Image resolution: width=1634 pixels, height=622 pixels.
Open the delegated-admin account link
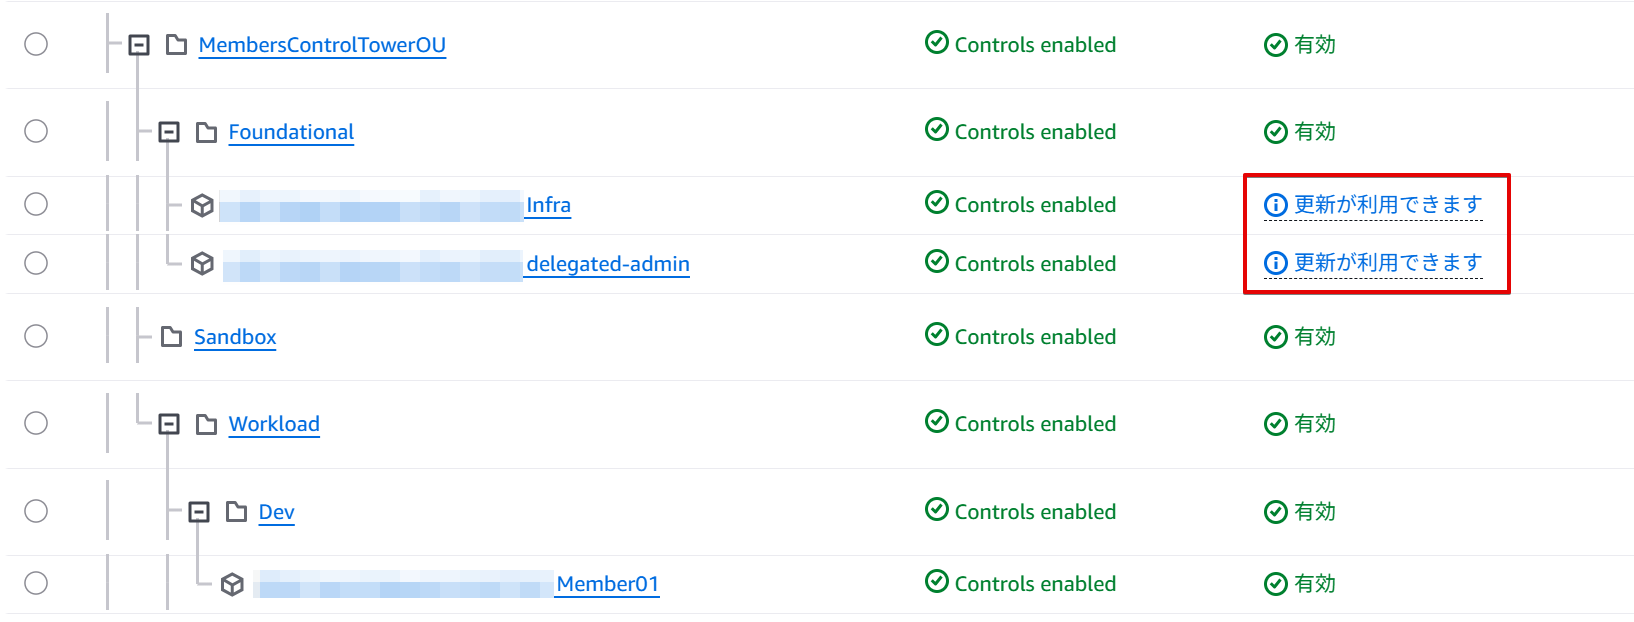point(607,264)
